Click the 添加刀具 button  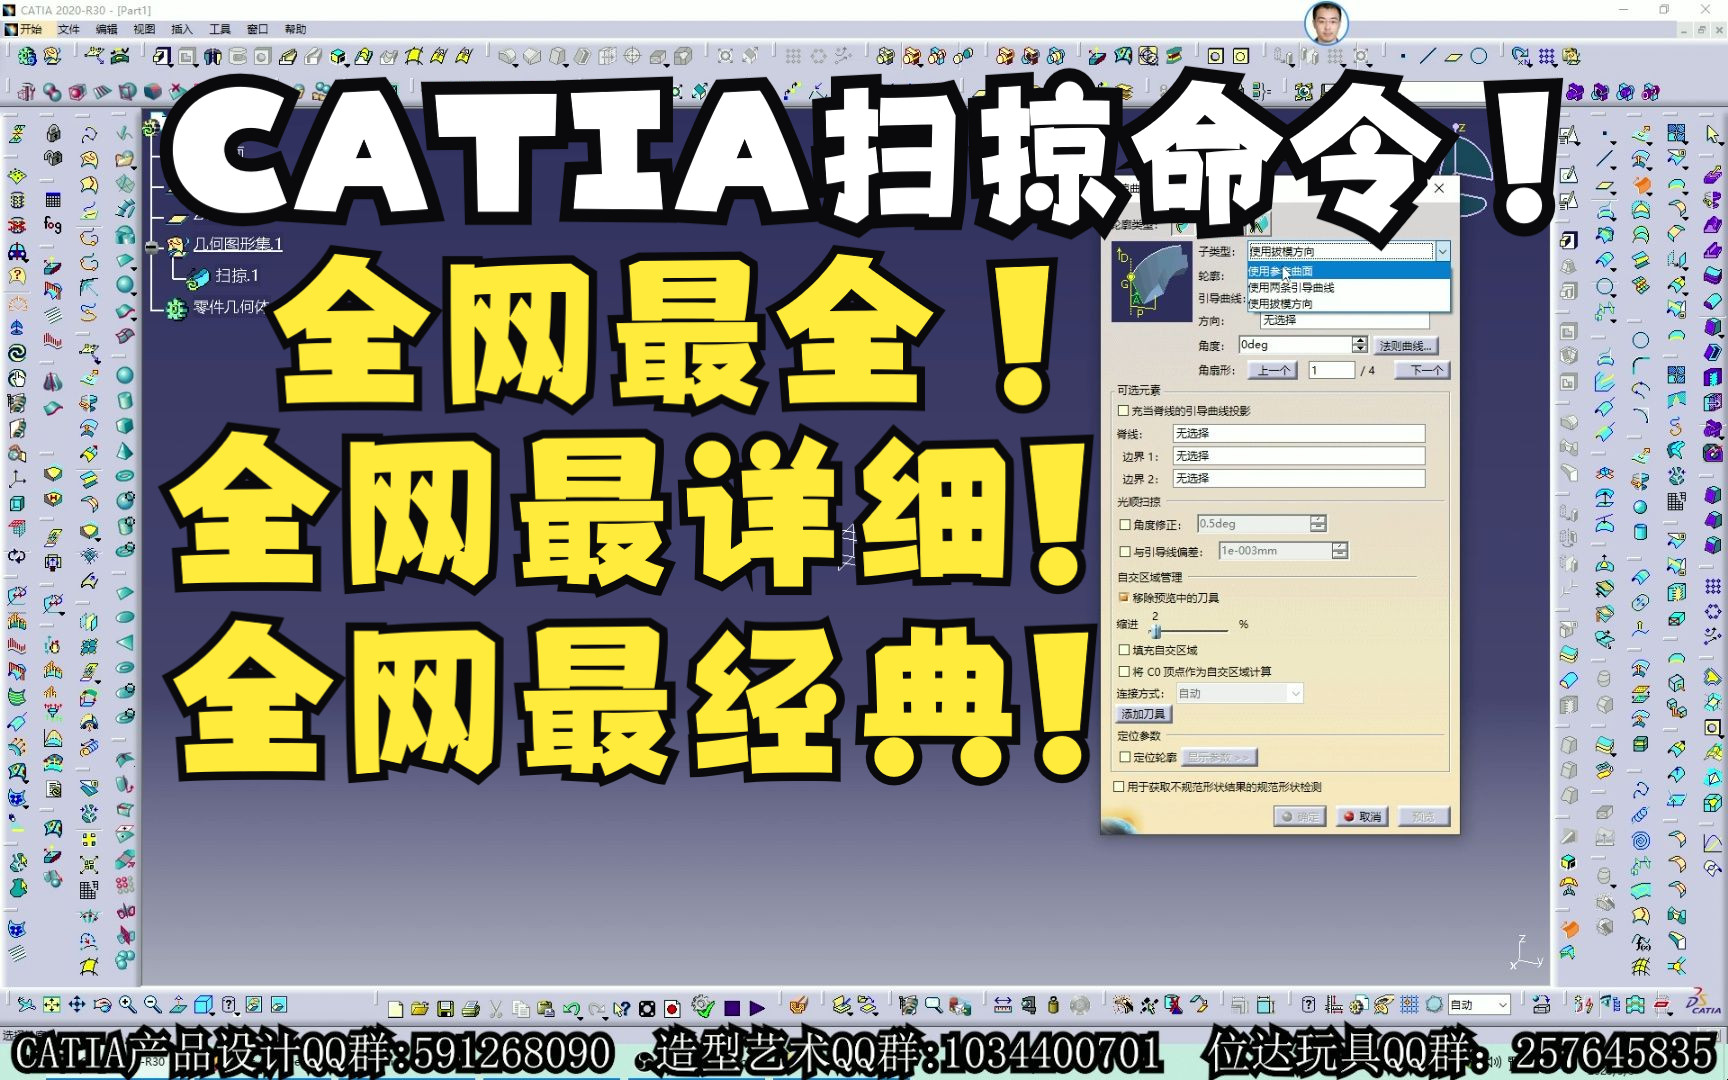click(1143, 714)
